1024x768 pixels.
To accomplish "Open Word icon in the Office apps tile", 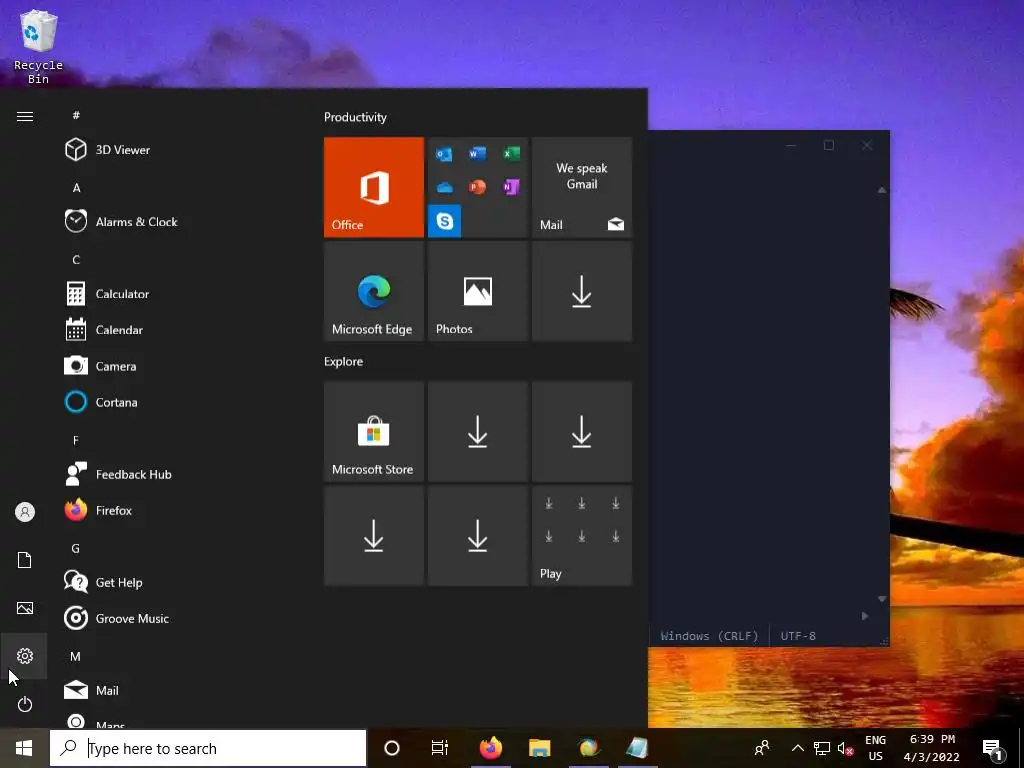I will 477,154.
